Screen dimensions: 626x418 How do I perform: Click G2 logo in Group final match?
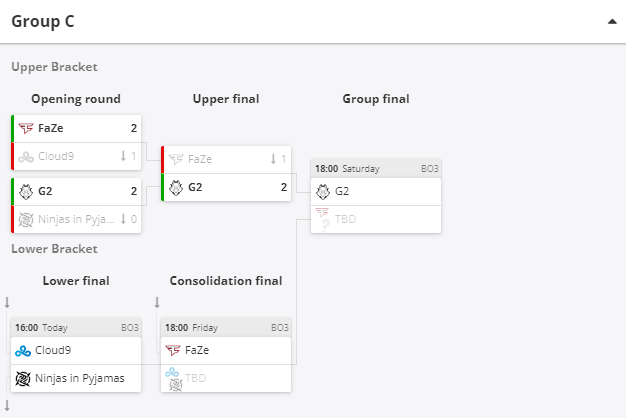coord(323,192)
